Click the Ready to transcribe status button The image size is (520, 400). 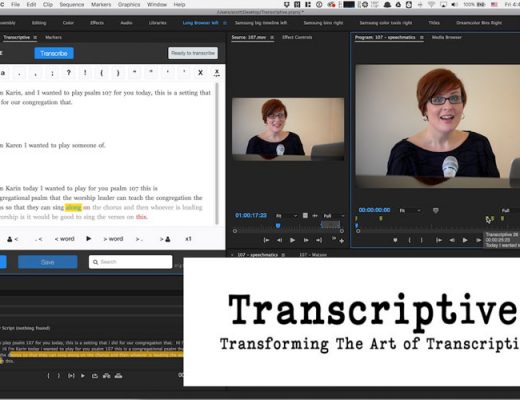(193, 53)
